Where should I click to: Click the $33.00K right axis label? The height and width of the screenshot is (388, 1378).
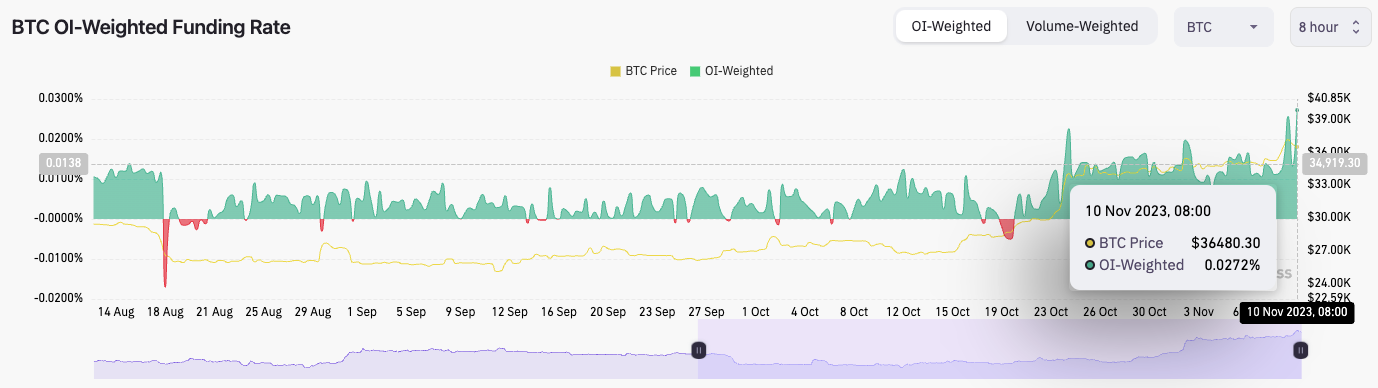(x=1329, y=184)
